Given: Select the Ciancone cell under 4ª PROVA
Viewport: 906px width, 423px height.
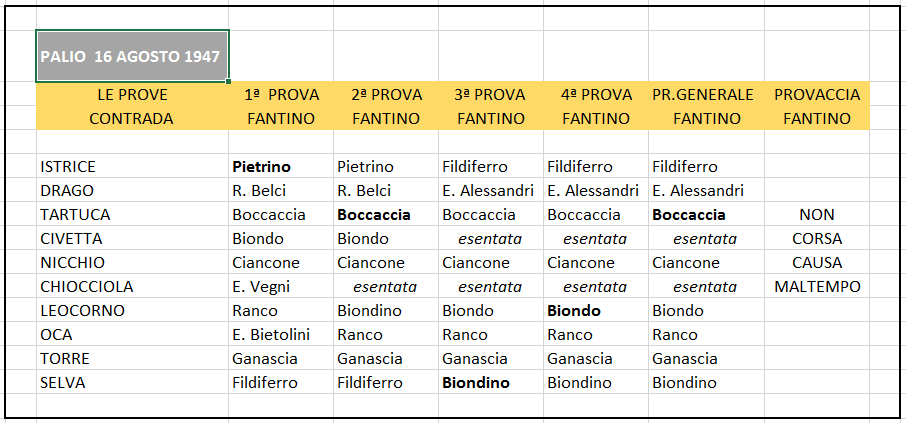Looking at the screenshot, I should click(x=596, y=263).
